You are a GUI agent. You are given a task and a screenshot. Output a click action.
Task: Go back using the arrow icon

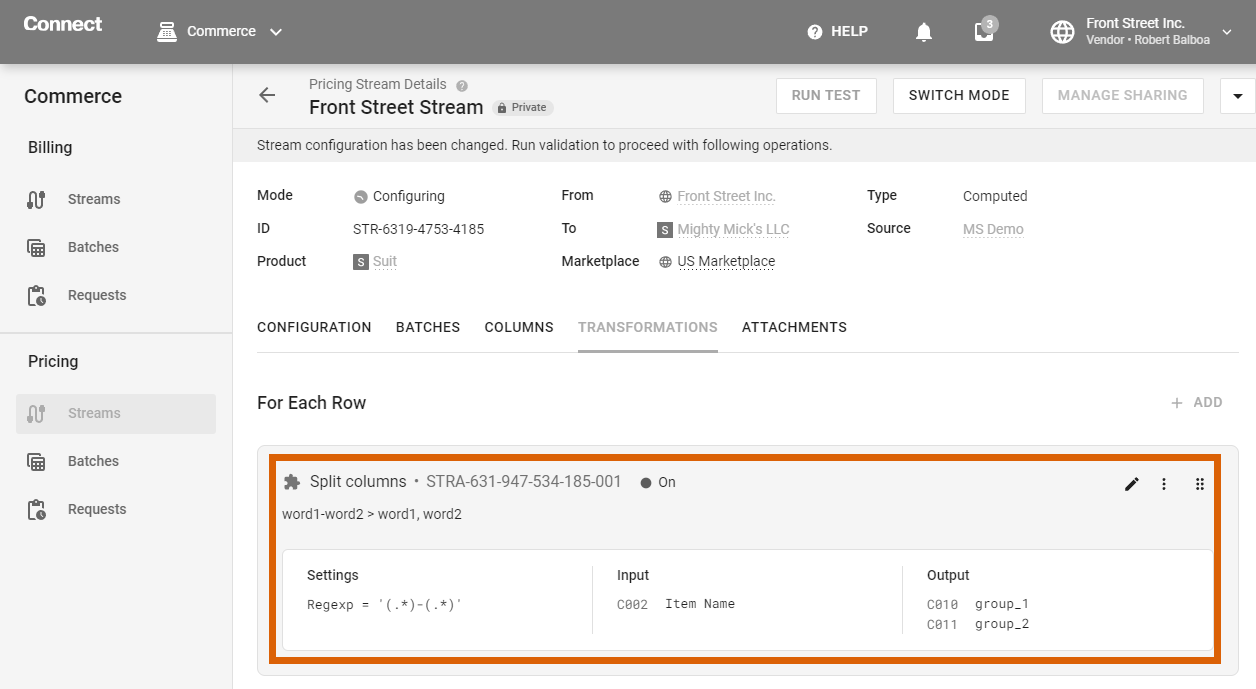point(267,95)
